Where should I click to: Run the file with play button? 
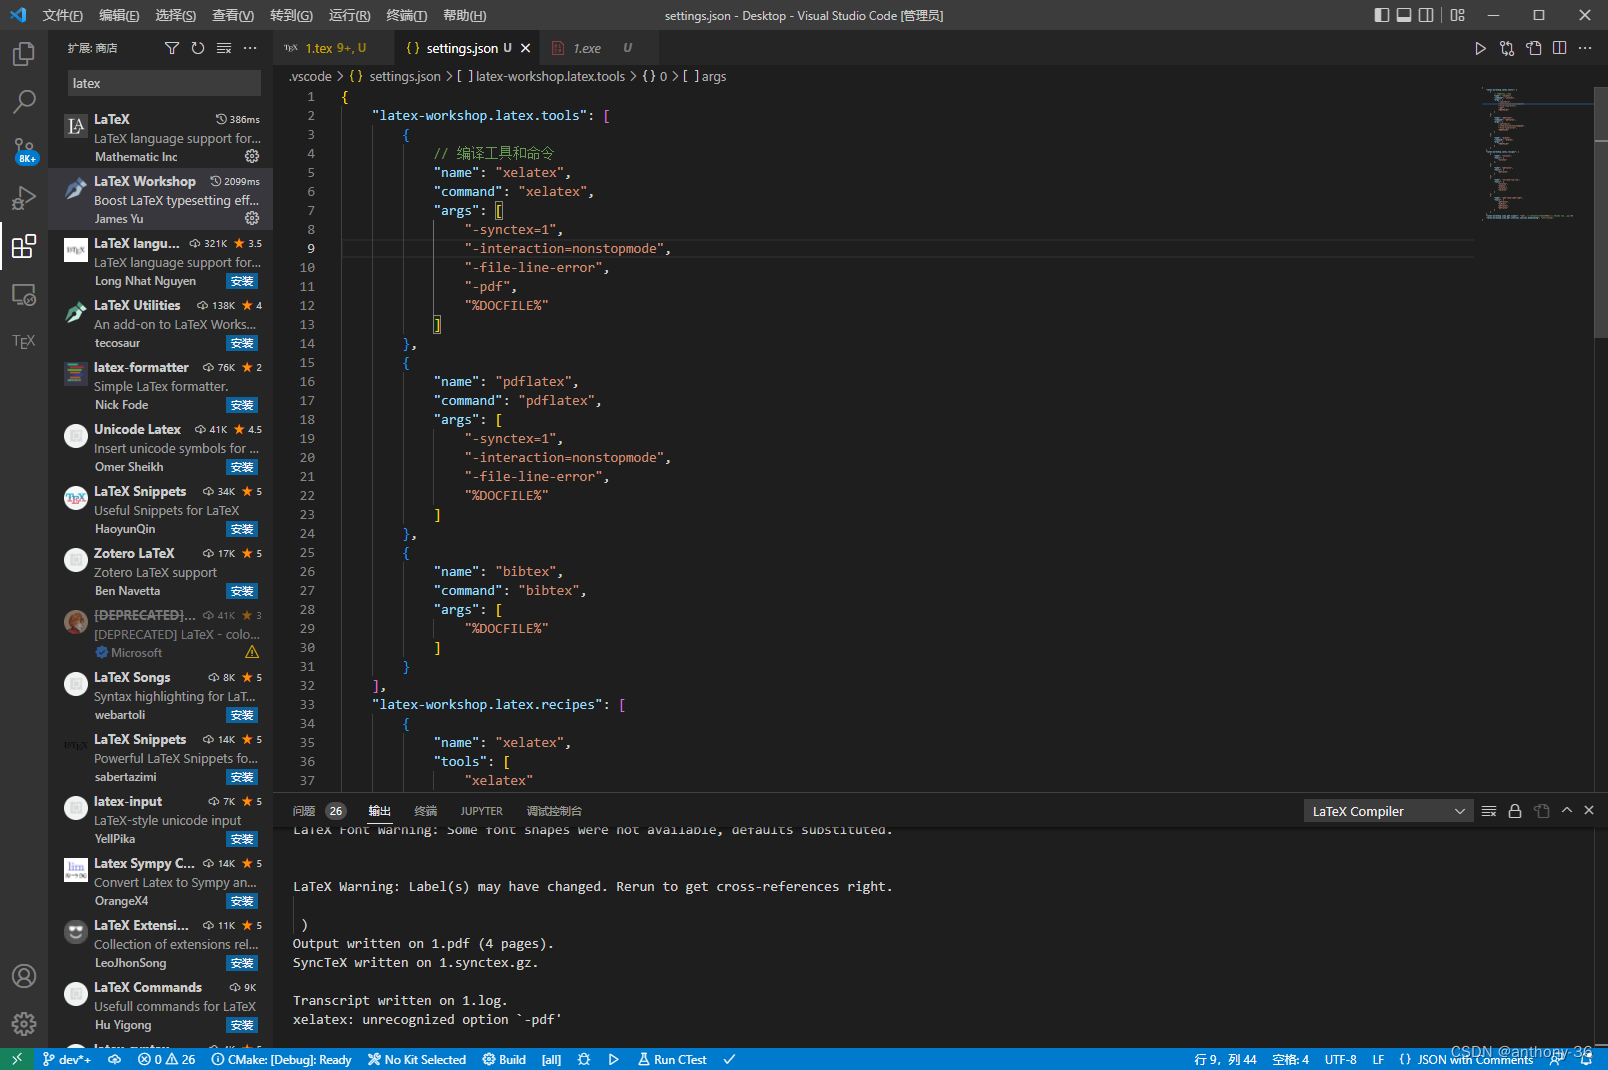1480,48
